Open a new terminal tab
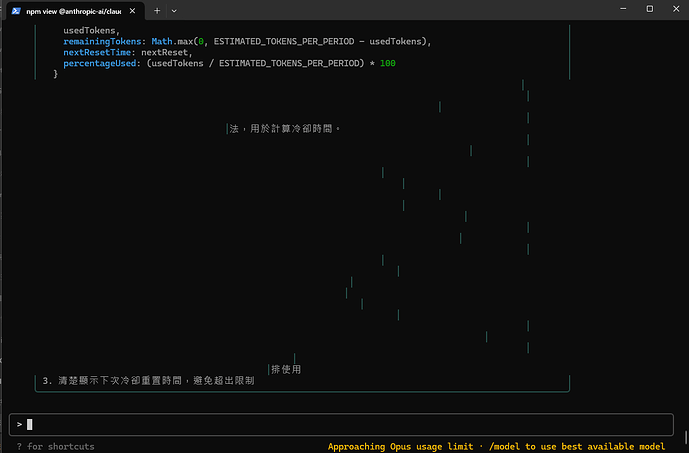 pos(157,11)
